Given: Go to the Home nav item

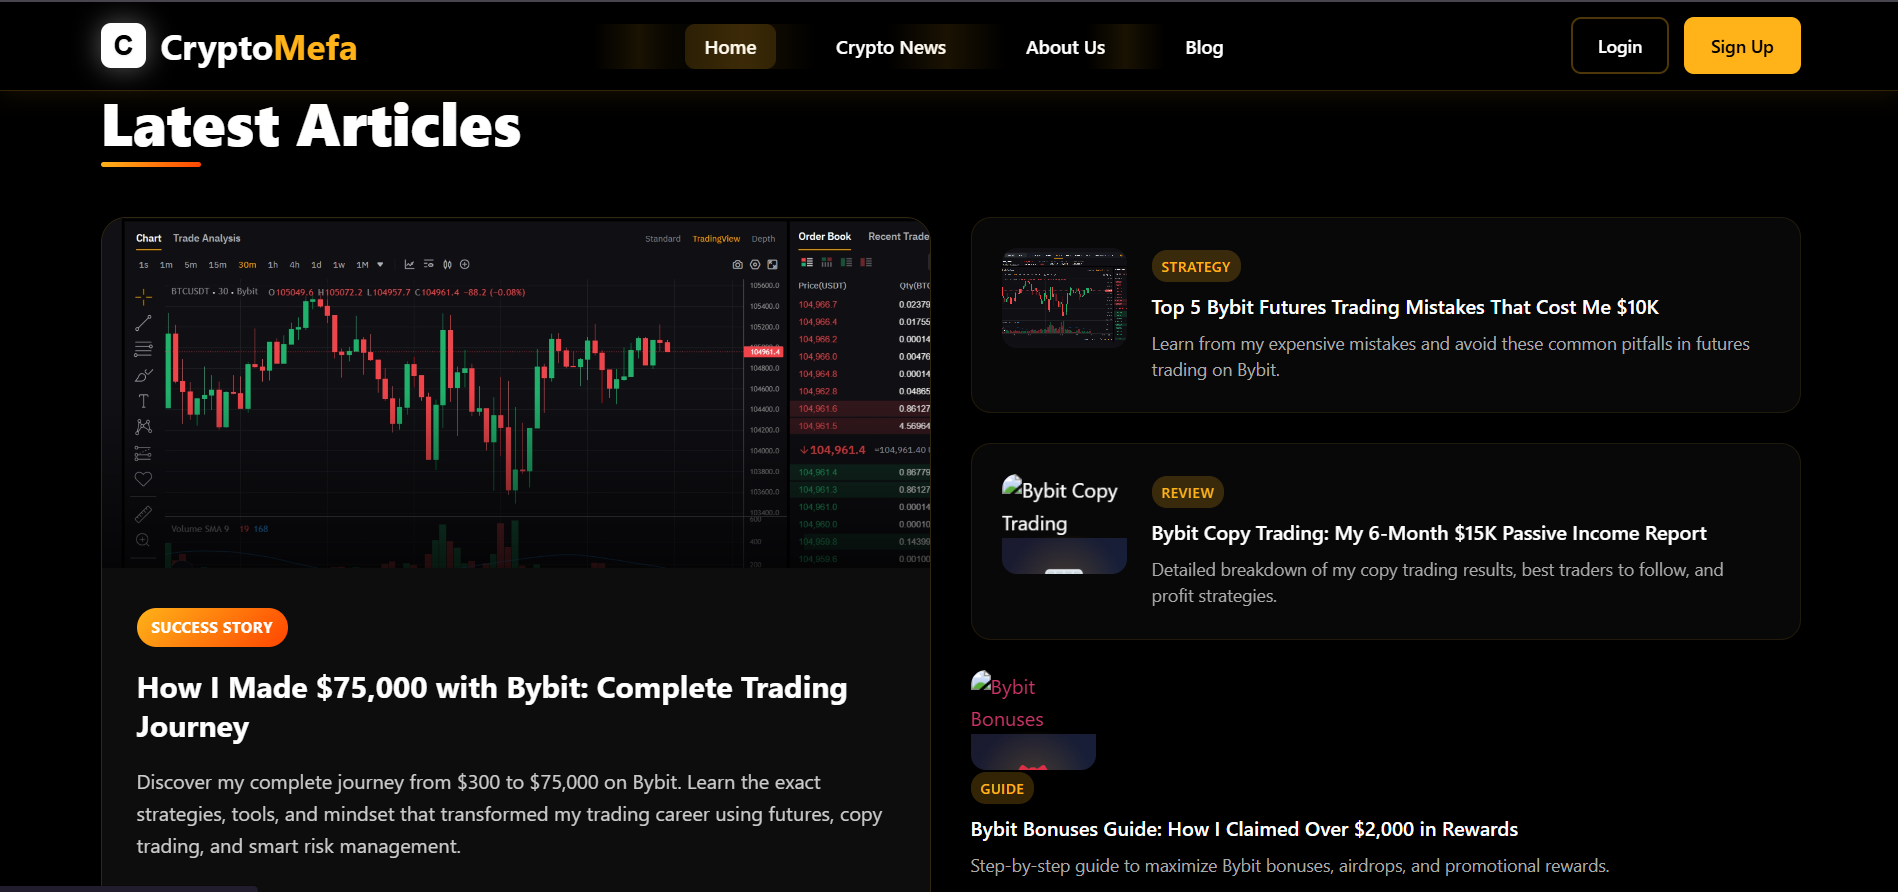Looking at the screenshot, I should point(730,47).
